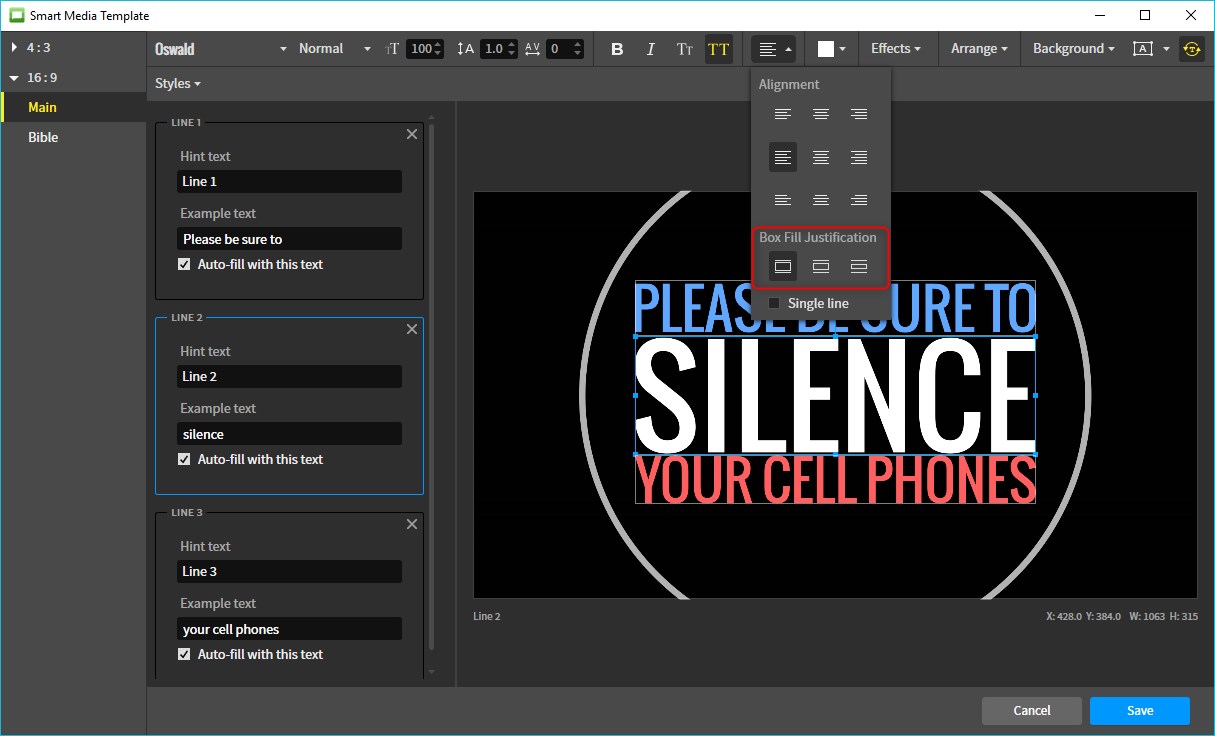Viewport: 1215px width, 736px height.
Task: Choose second Box Fill Justification option
Action: coord(821,267)
